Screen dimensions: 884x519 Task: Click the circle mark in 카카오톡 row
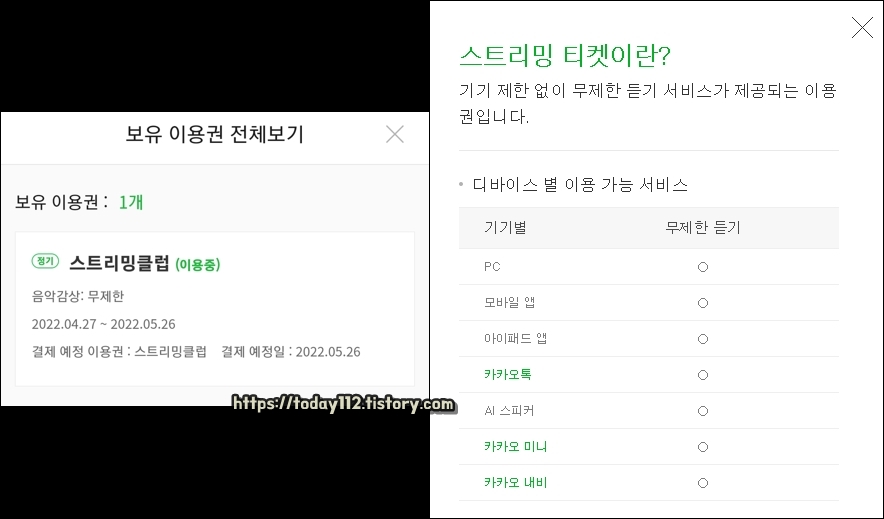coord(702,375)
